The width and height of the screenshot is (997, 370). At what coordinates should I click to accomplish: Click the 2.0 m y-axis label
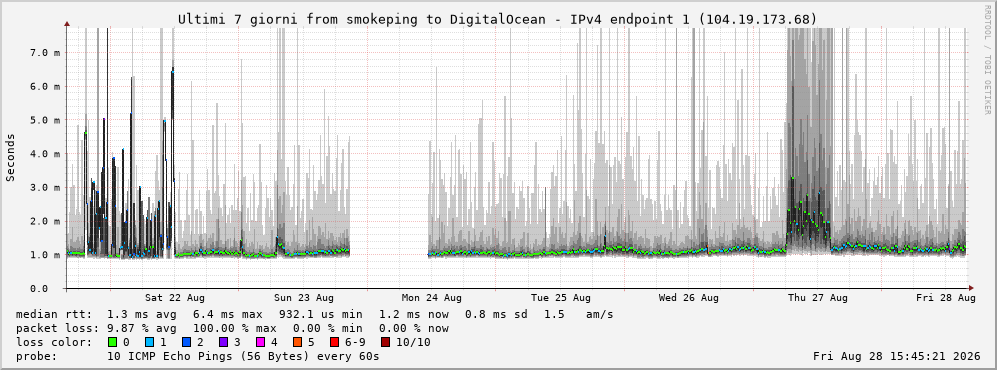click(x=45, y=221)
